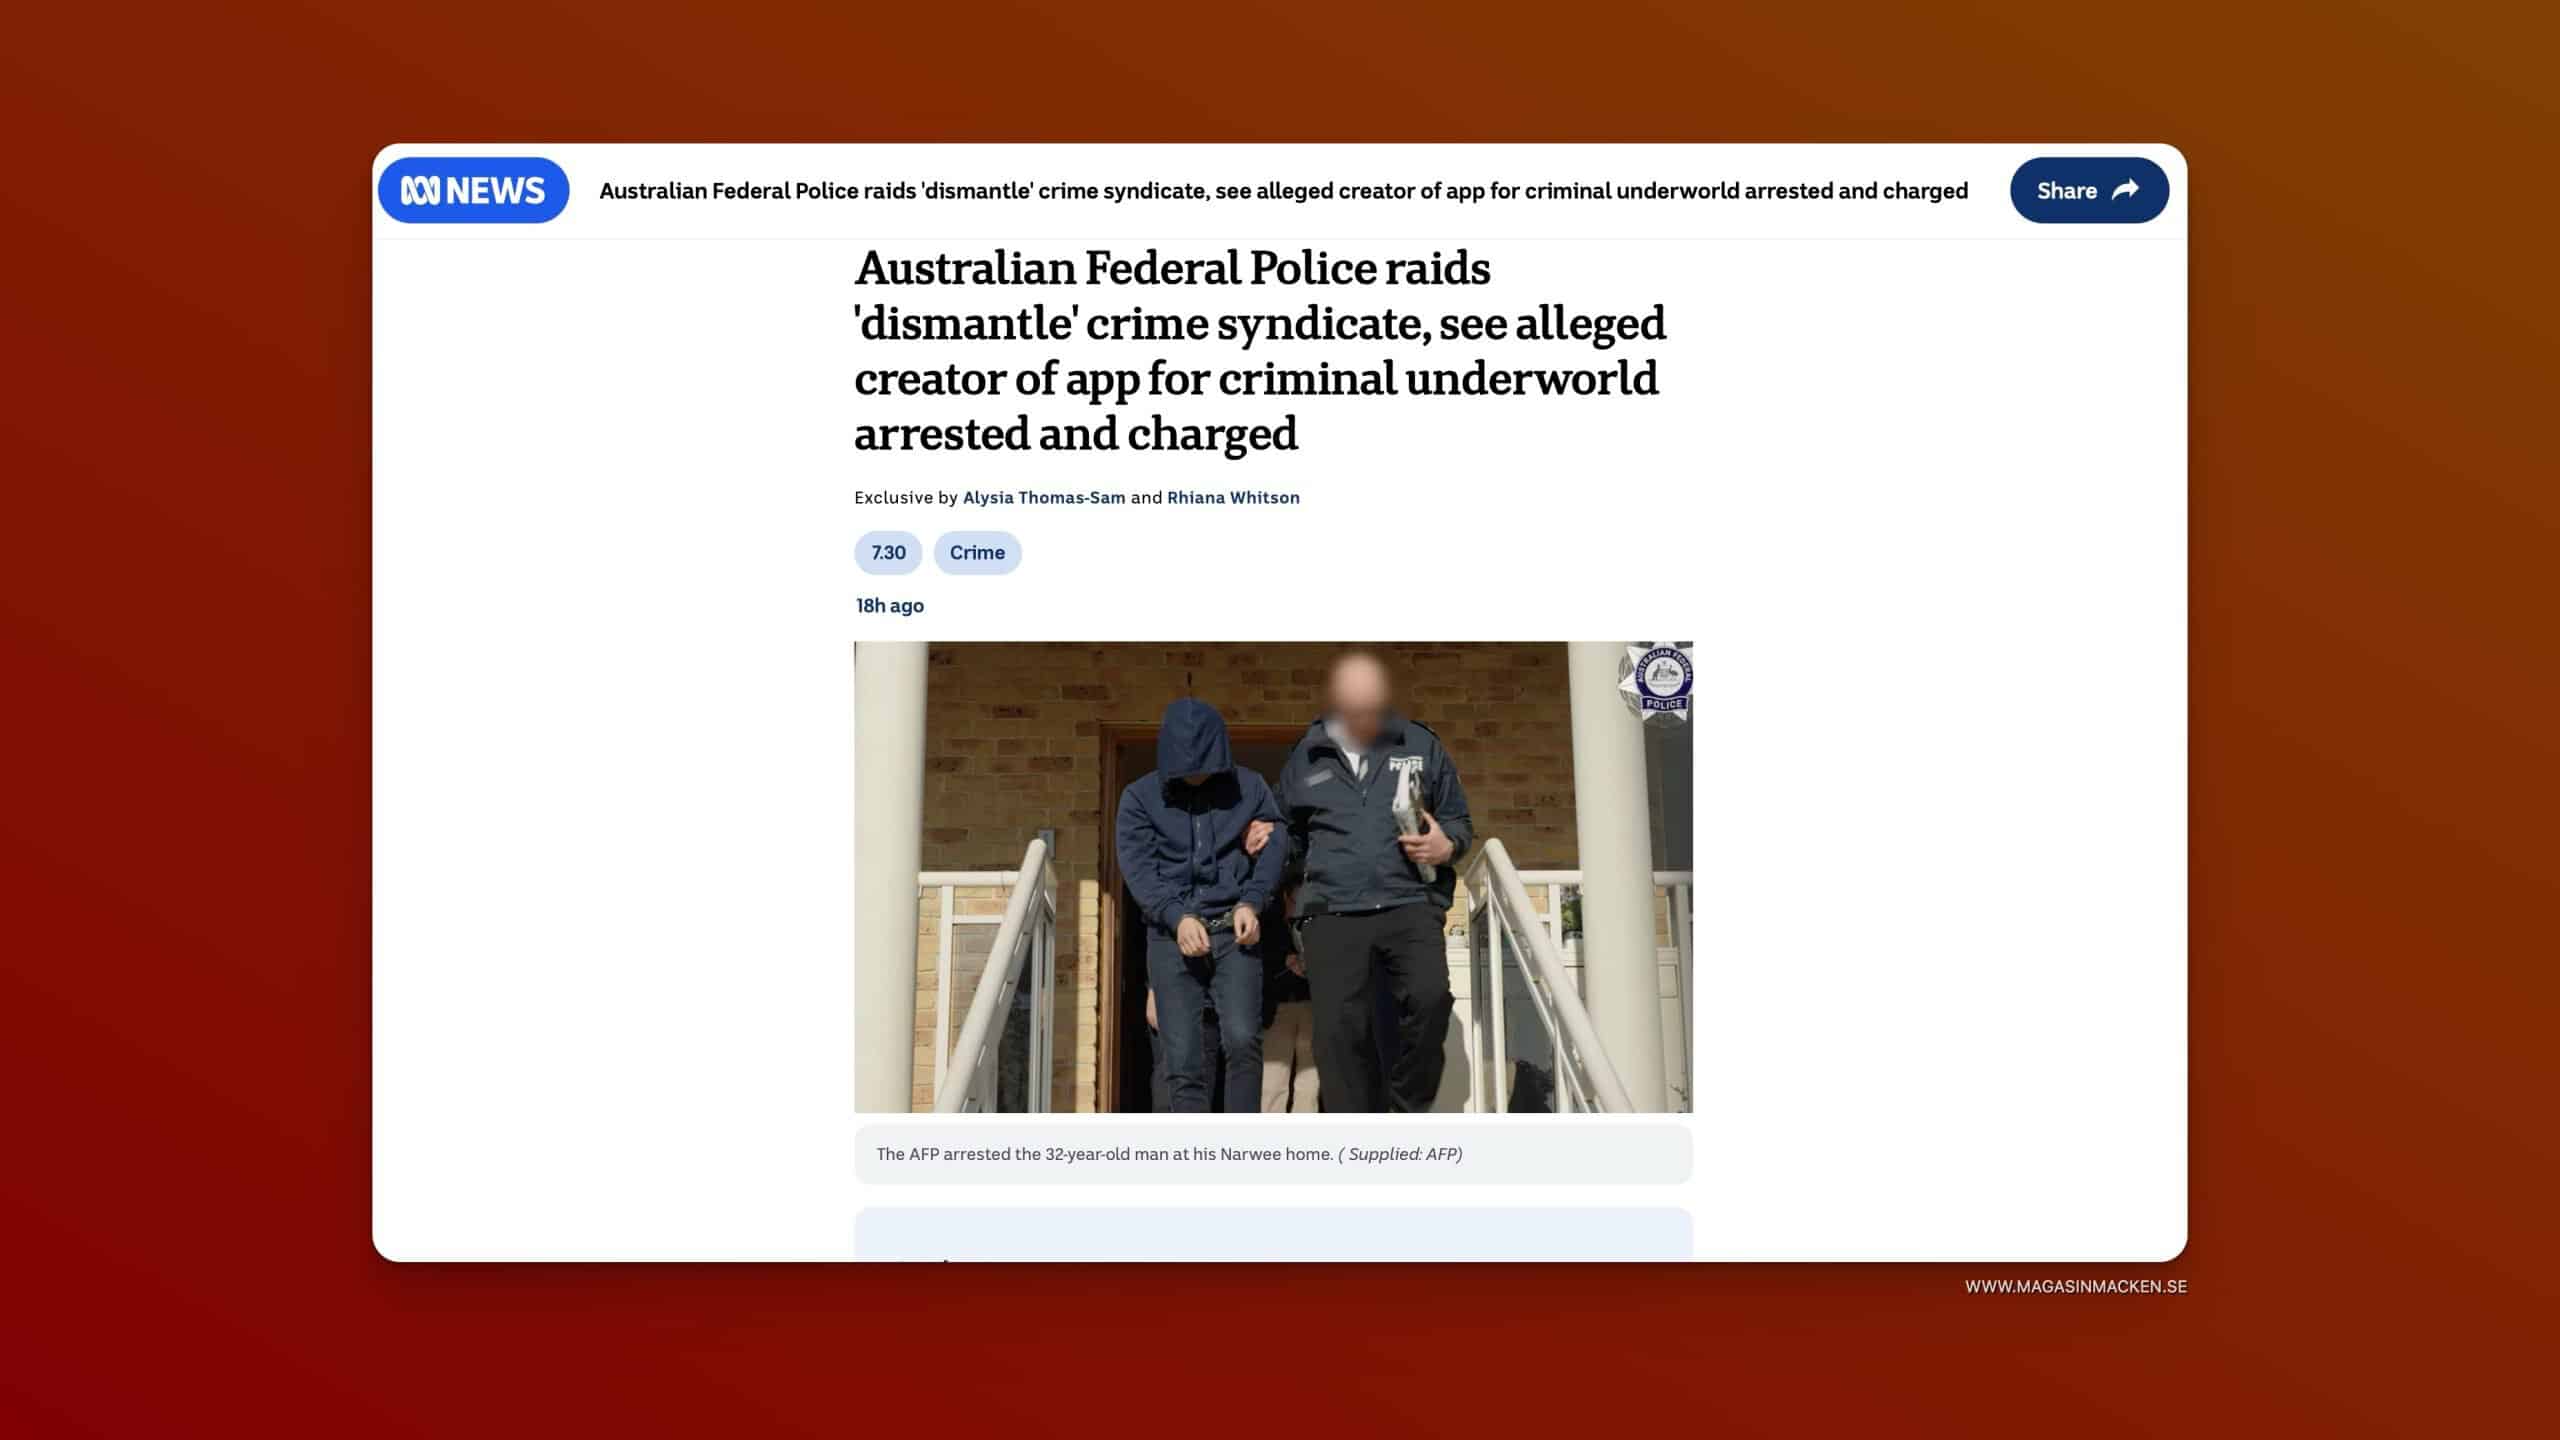Click the curved arrow icon in Share
Image resolution: width=2560 pixels, height=1440 pixels.
(x=2125, y=190)
